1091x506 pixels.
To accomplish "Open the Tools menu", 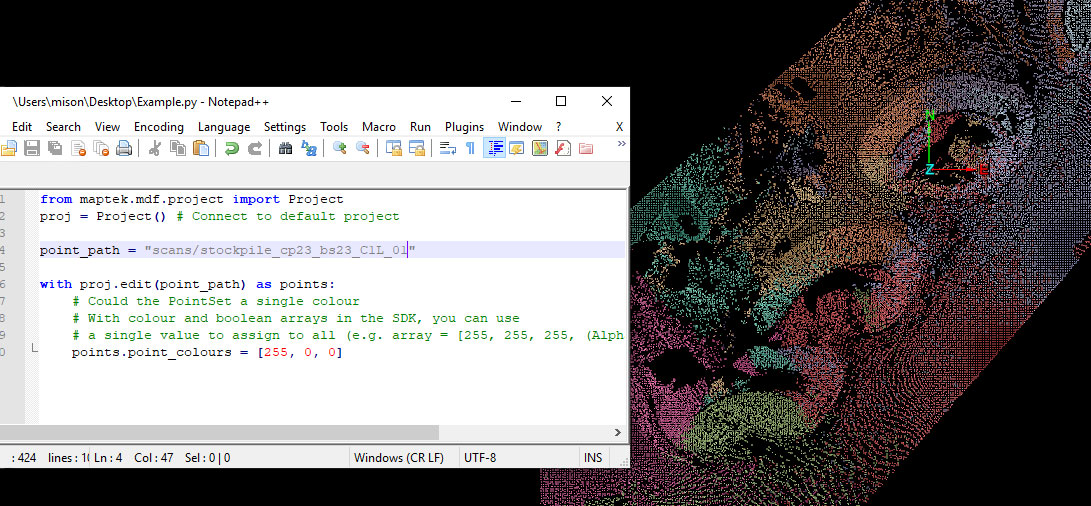I will tap(334, 127).
